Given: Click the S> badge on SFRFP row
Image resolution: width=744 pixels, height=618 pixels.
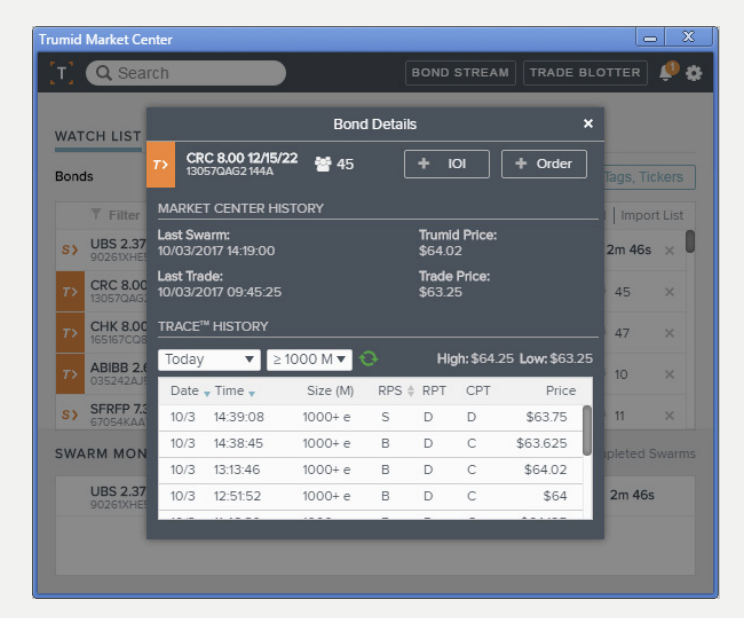Looking at the screenshot, I should click(x=70, y=415).
